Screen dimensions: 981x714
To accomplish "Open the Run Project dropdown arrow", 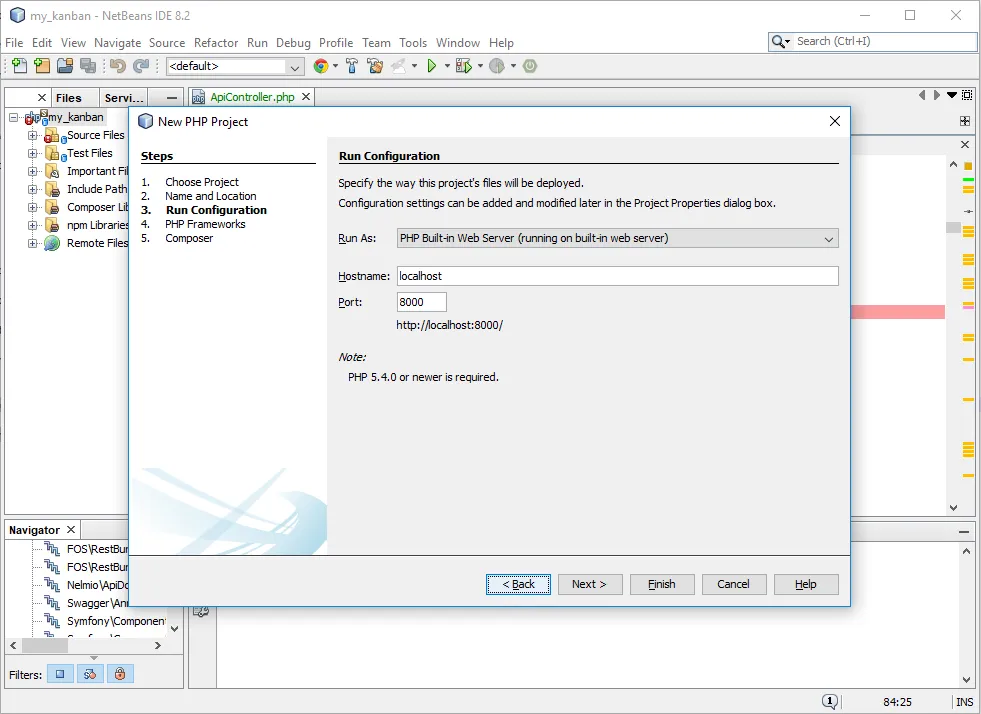I will 447,66.
